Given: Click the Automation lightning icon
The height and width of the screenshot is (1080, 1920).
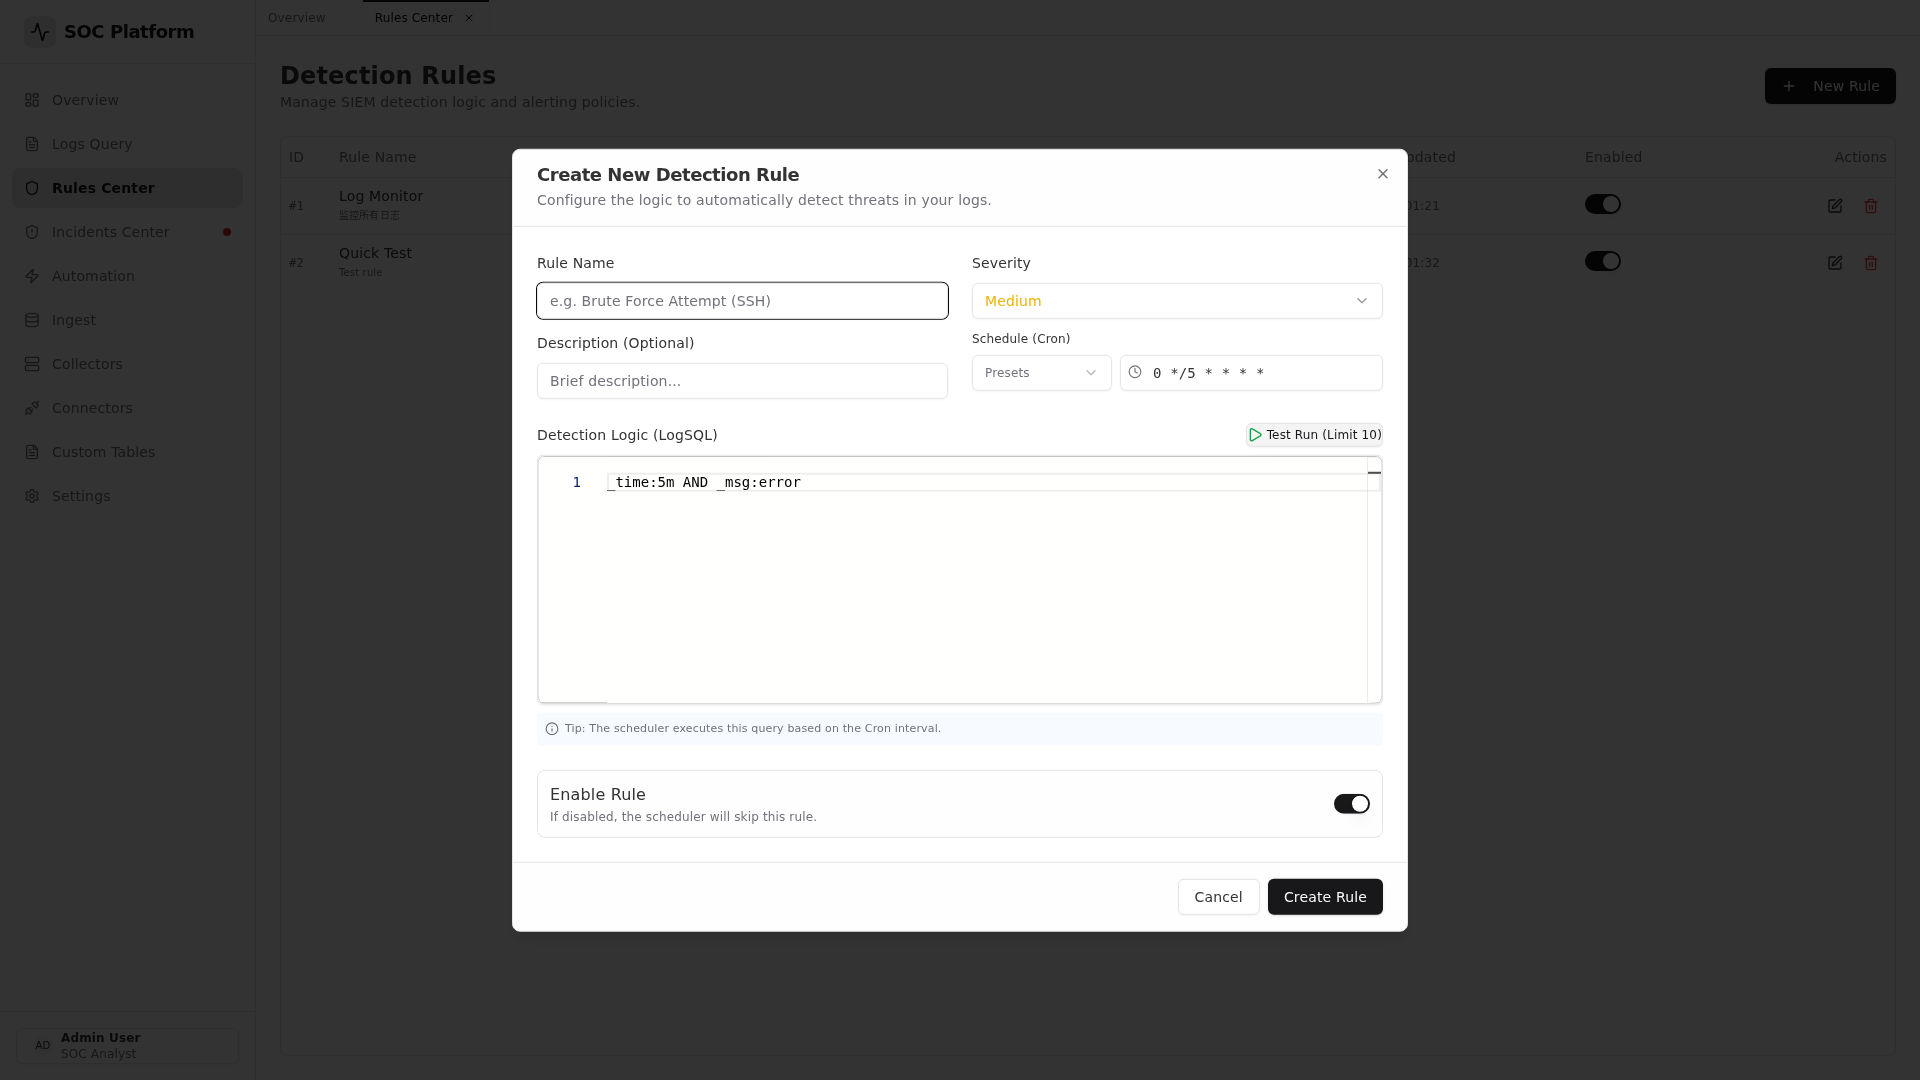Looking at the screenshot, I should tap(32, 276).
